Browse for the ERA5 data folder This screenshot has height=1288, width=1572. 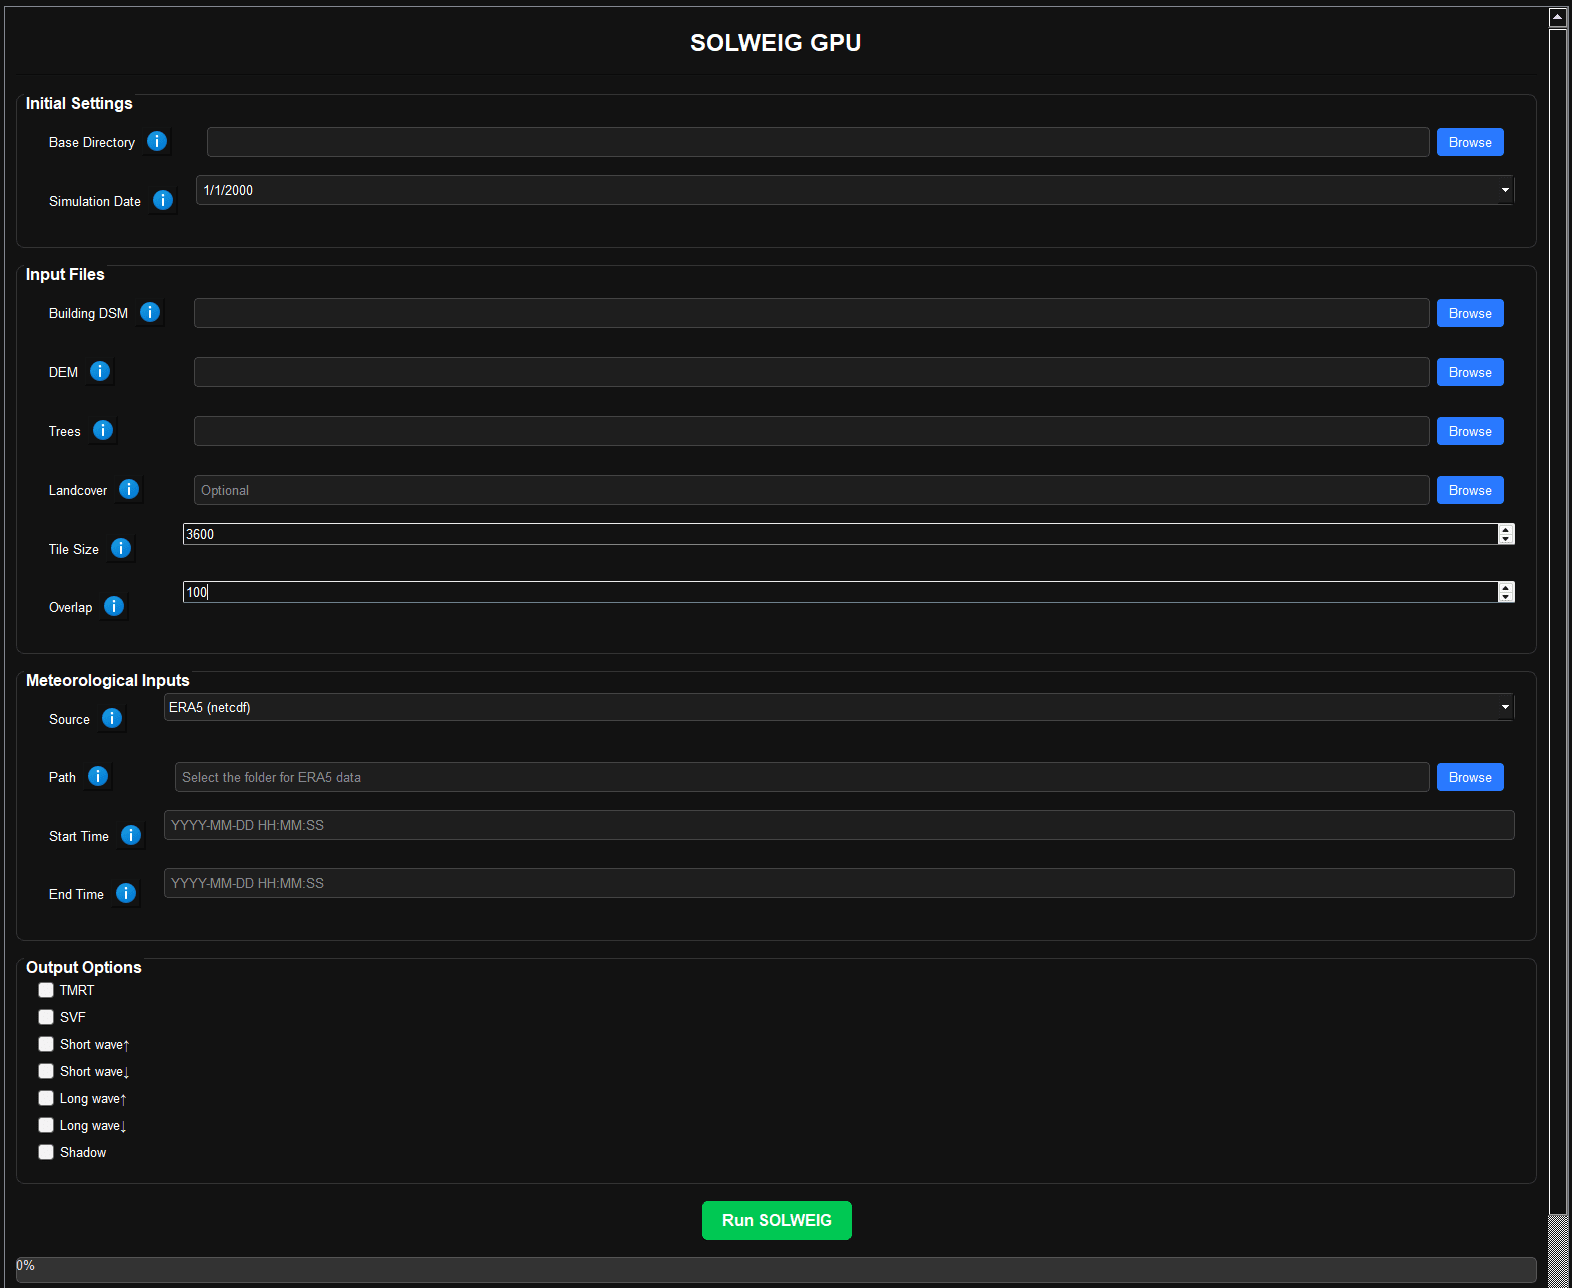(x=1470, y=777)
